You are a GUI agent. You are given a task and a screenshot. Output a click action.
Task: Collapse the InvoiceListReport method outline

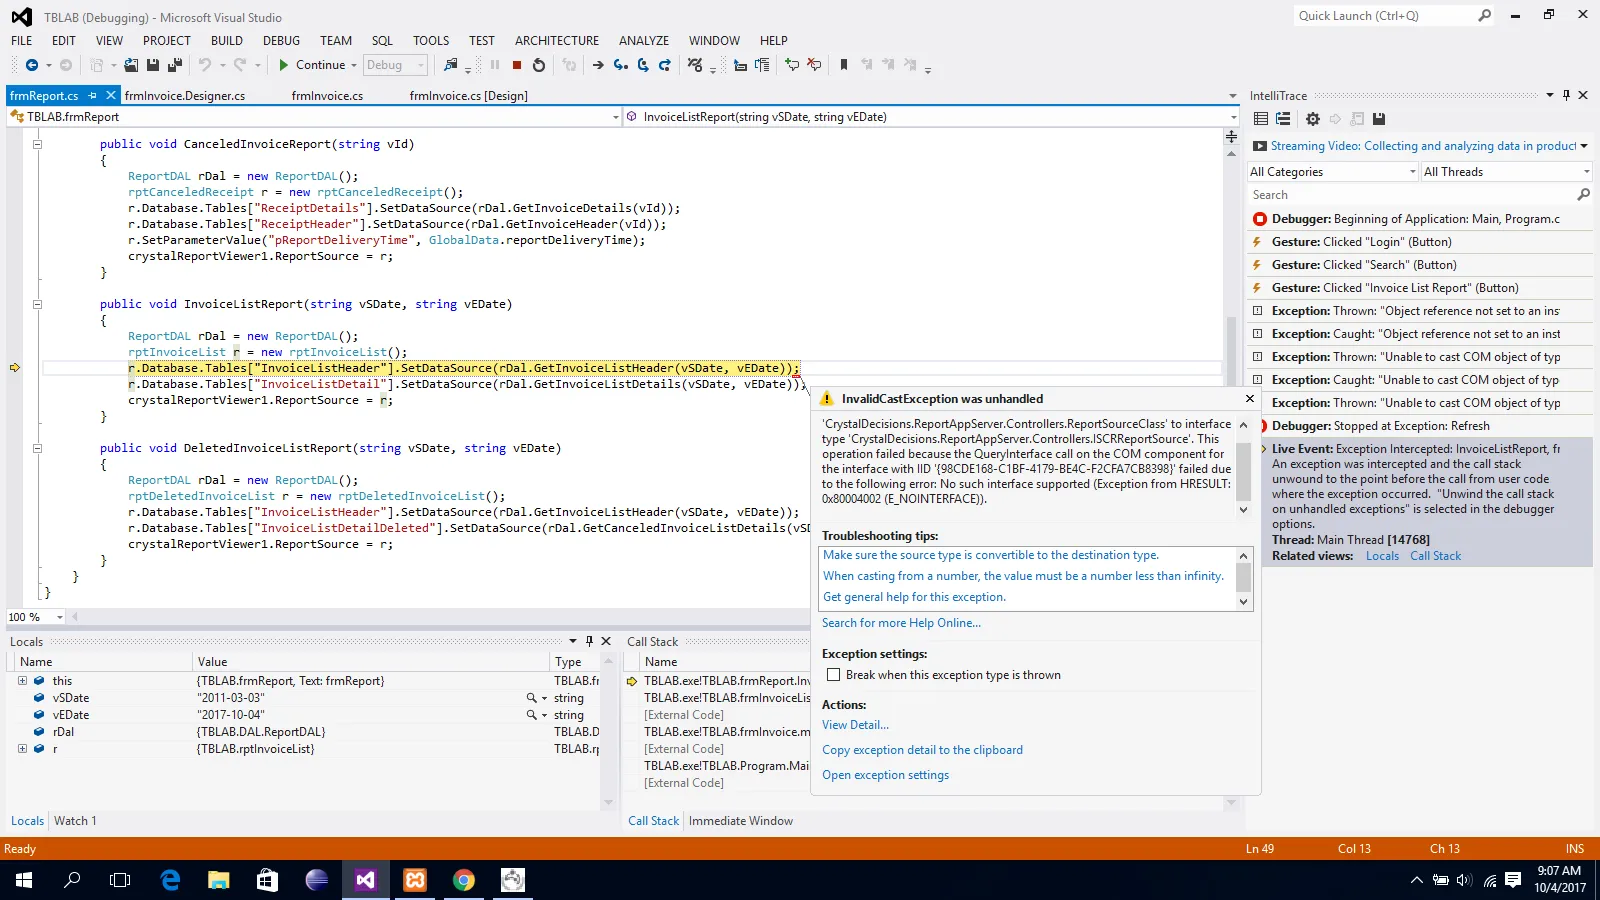tap(37, 304)
